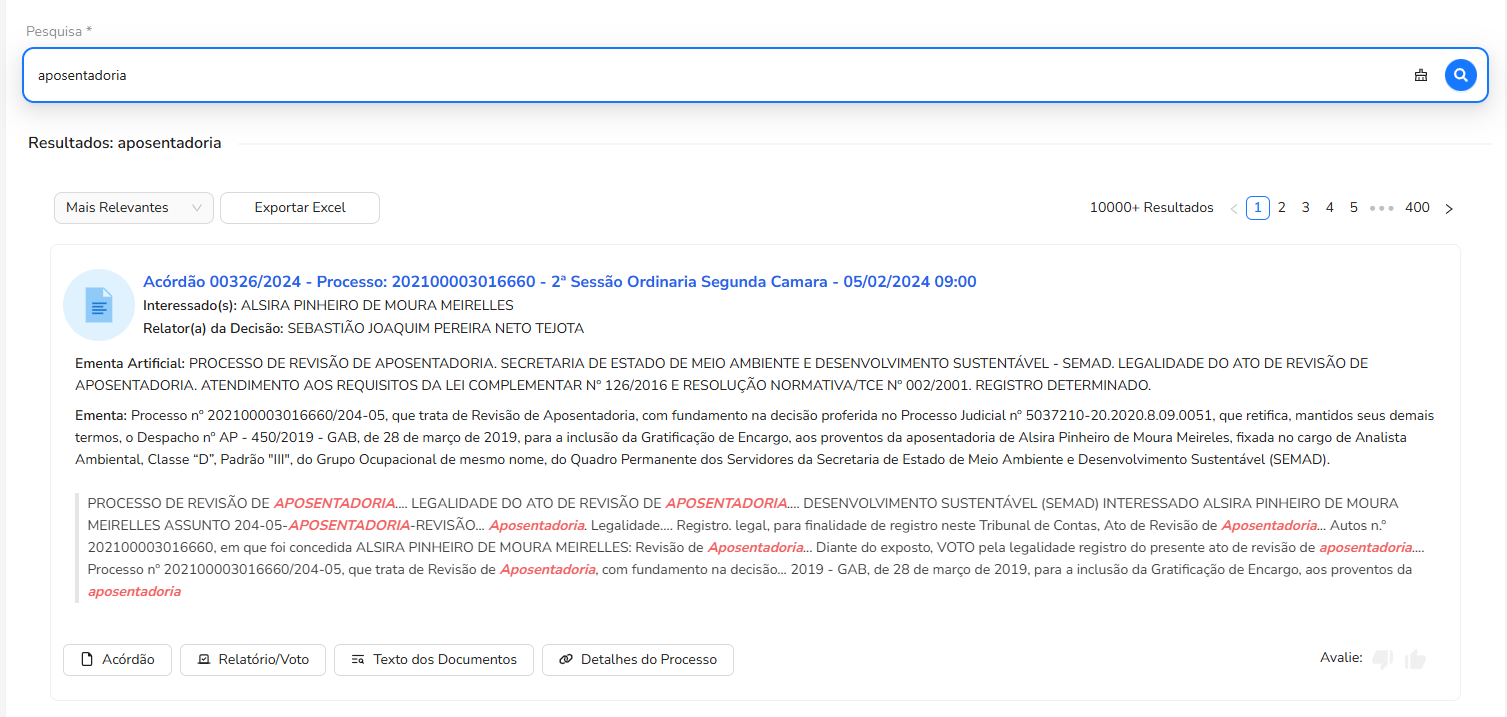The image size is (1507, 717).
Task: Open Relatório/Voto button
Action: pos(253,660)
